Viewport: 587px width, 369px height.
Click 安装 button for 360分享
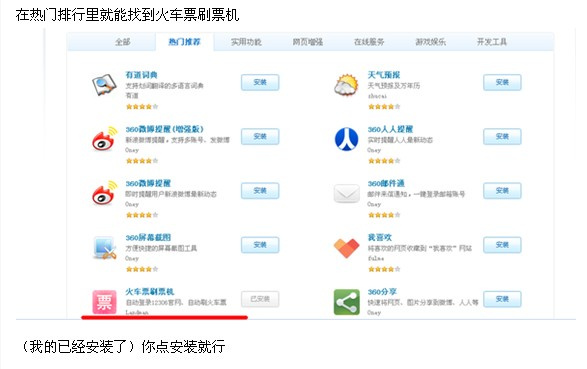pos(502,299)
